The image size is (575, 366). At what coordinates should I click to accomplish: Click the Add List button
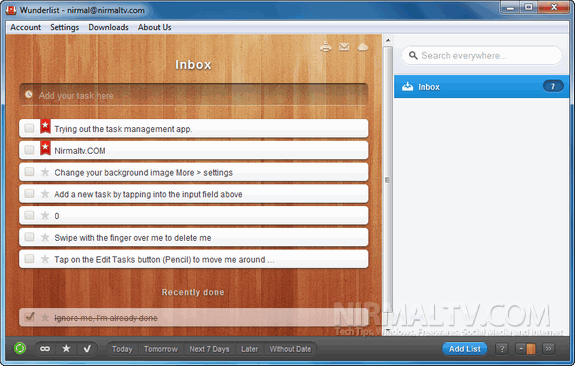click(x=465, y=349)
